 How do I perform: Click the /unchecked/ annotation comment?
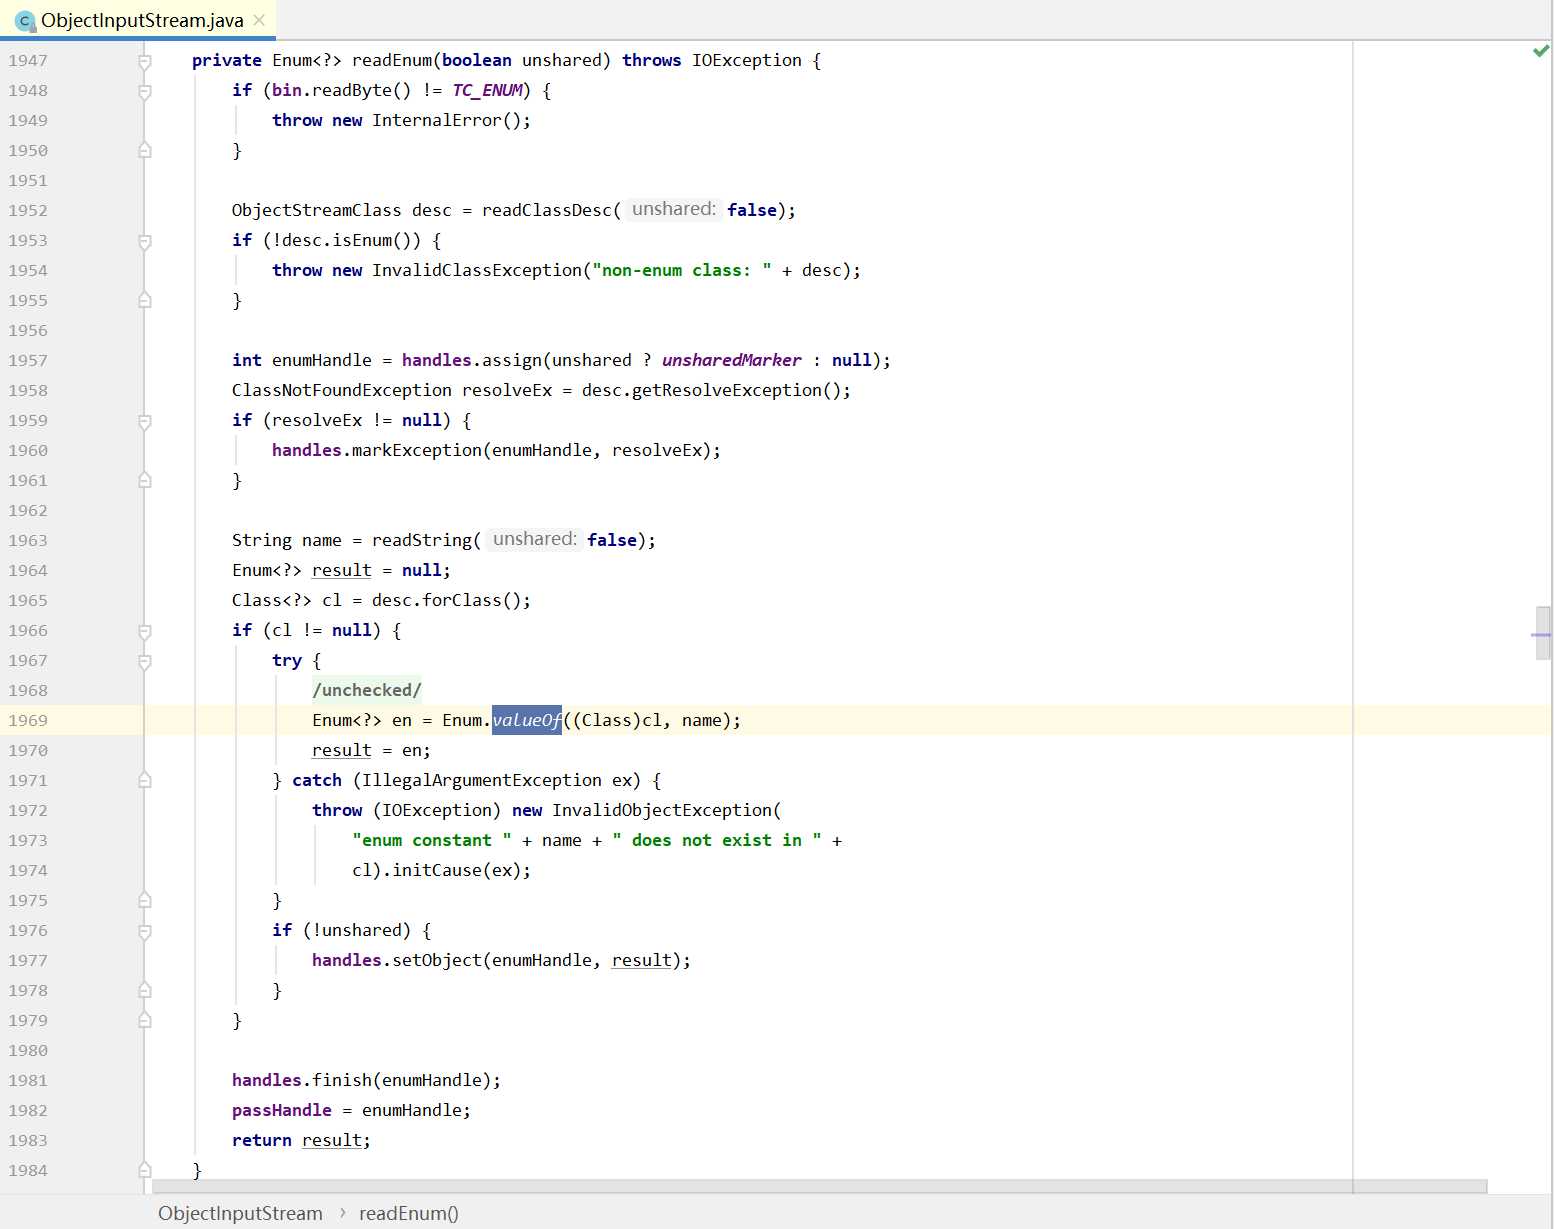367,690
